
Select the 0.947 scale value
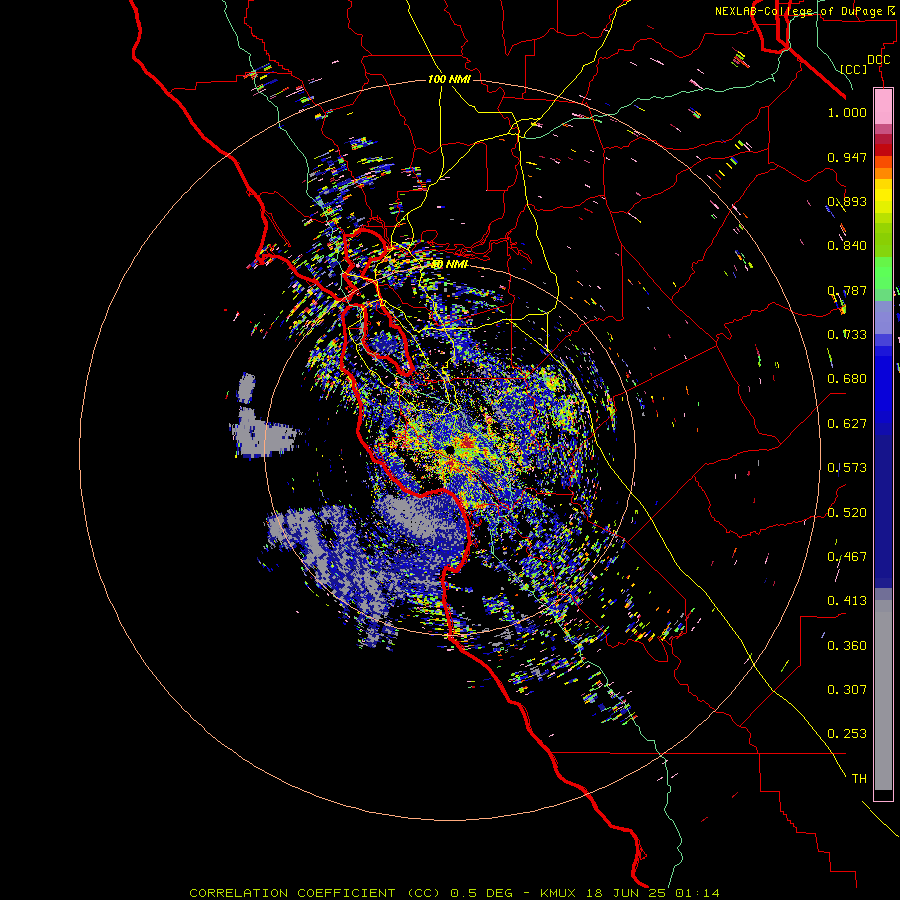point(847,157)
